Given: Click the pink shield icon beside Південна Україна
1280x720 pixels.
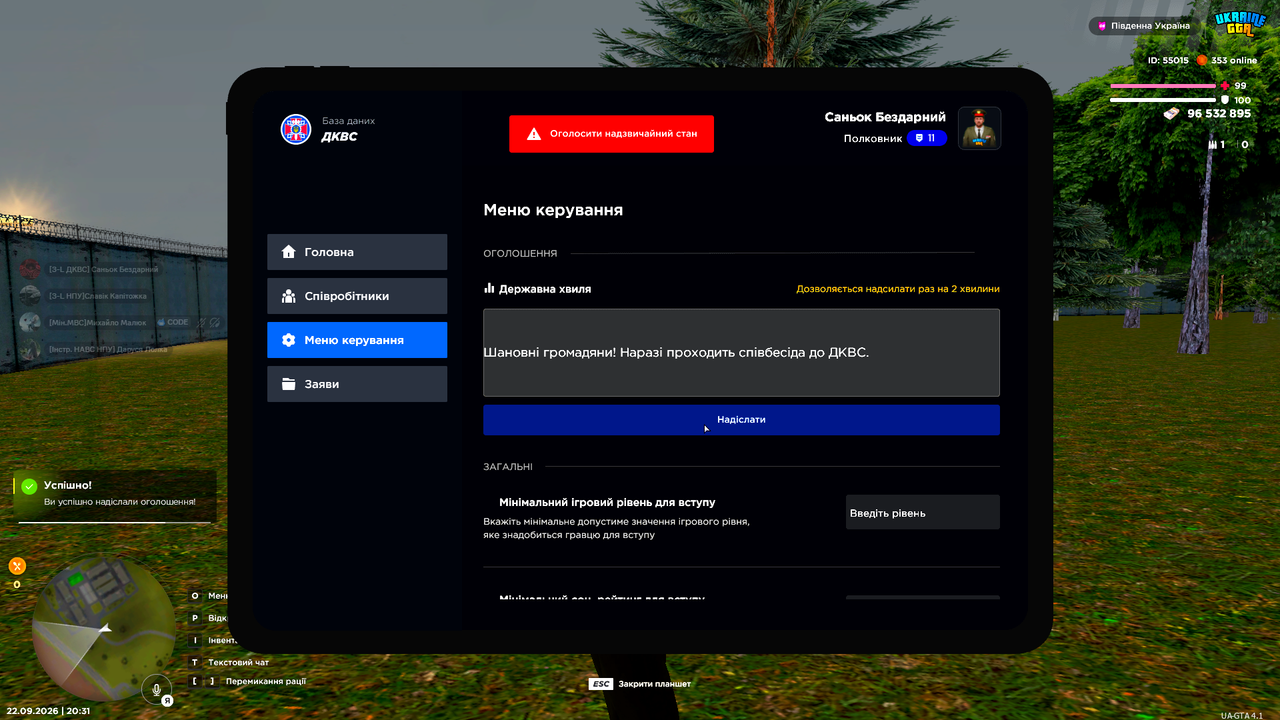Looking at the screenshot, I should [x=1102, y=26].
